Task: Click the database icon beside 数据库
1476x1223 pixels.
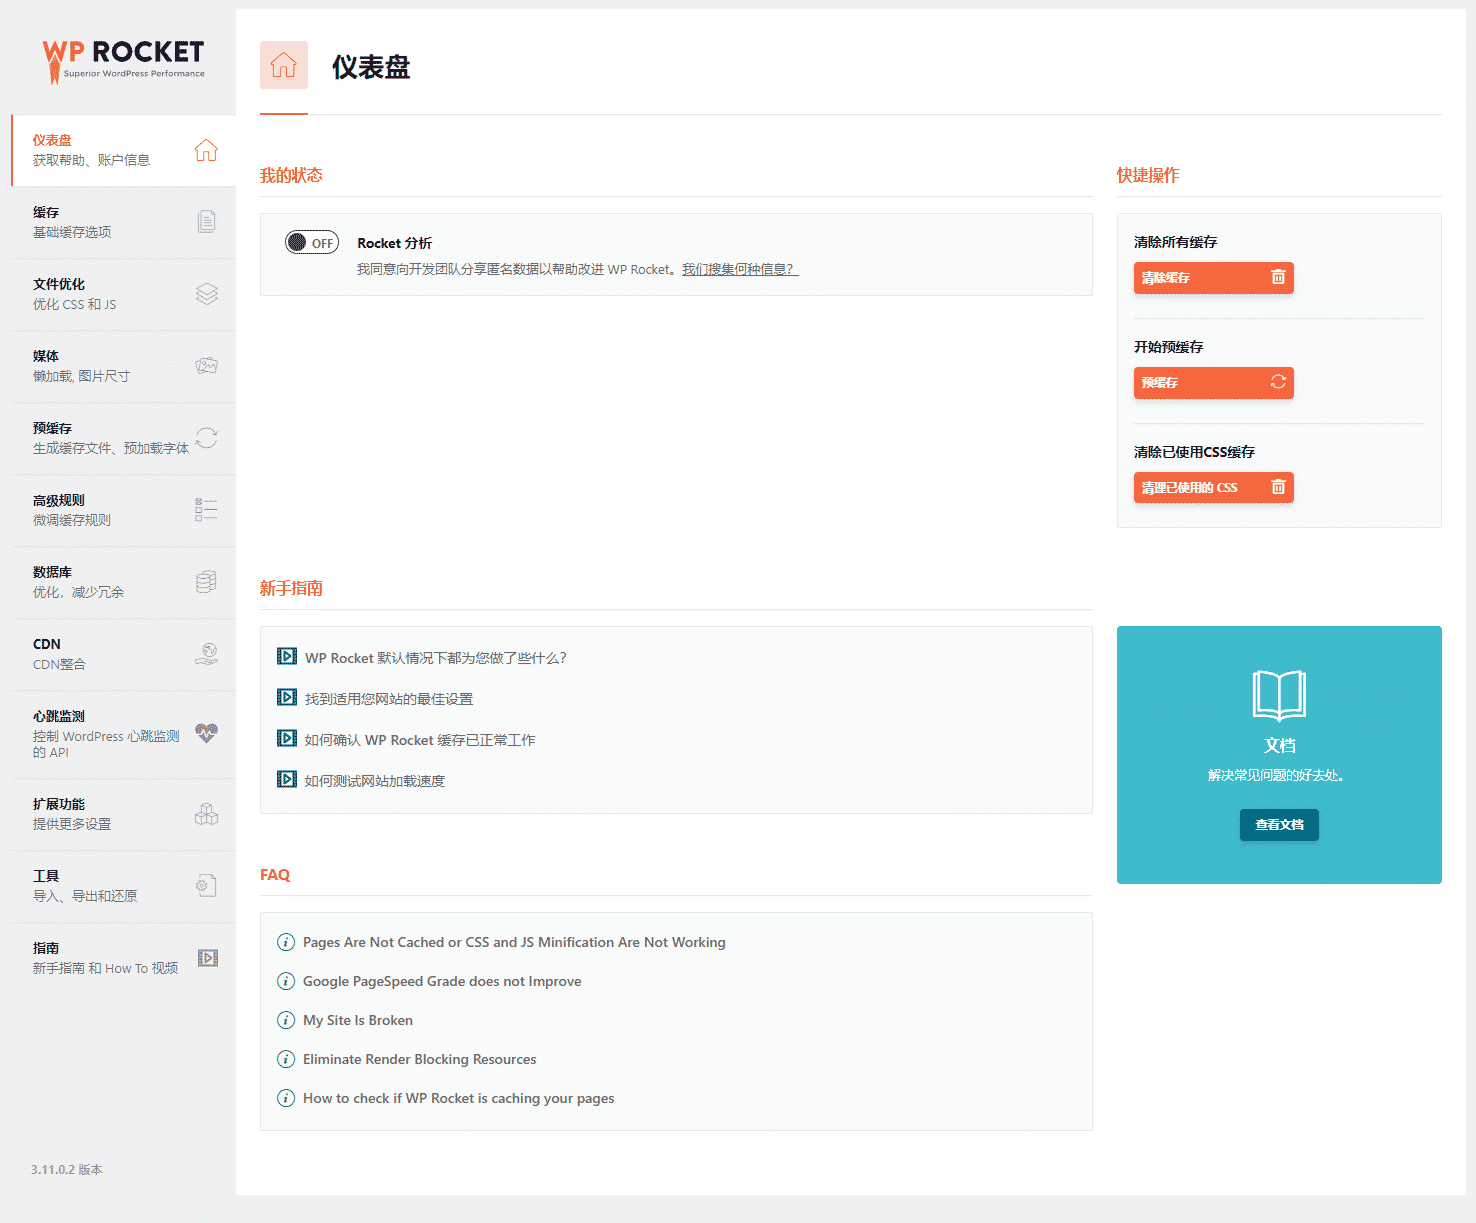Action: point(206,581)
